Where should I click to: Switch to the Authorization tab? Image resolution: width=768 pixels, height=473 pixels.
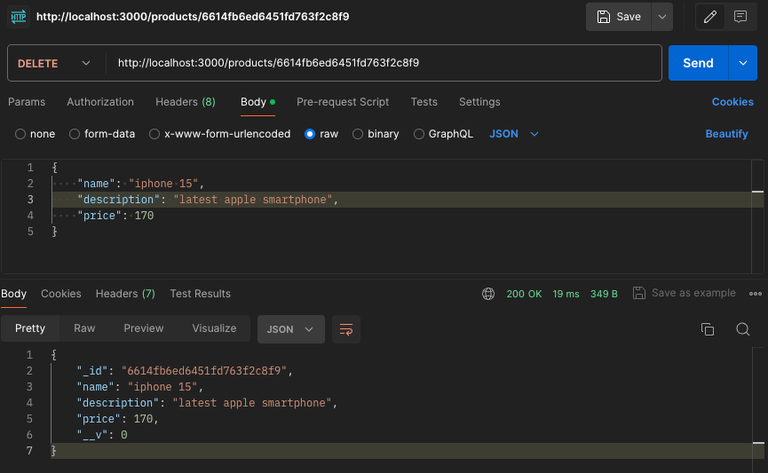point(100,102)
